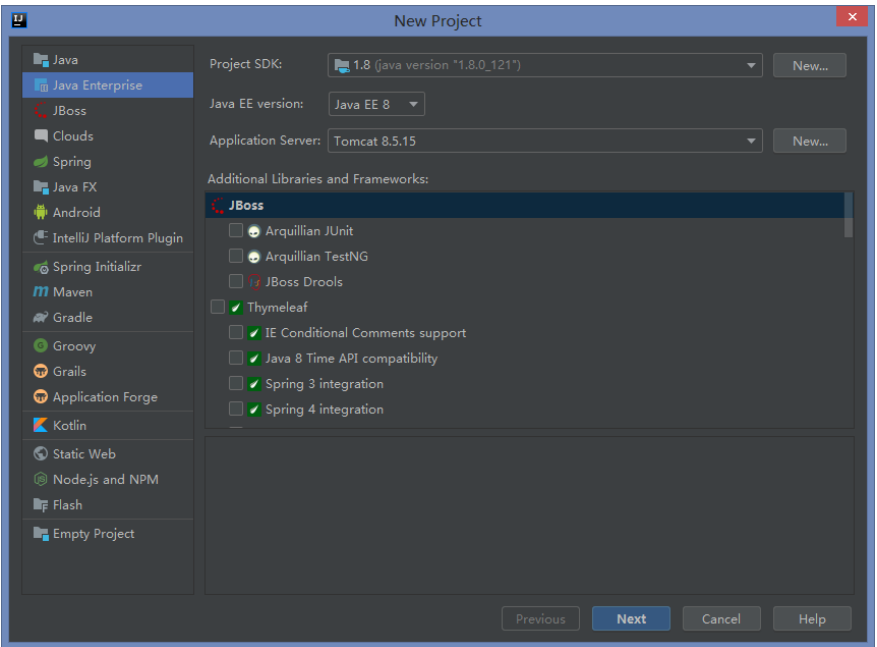The image size is (877, 647).
Task: Close the New Project window
Action: point(852,16)
